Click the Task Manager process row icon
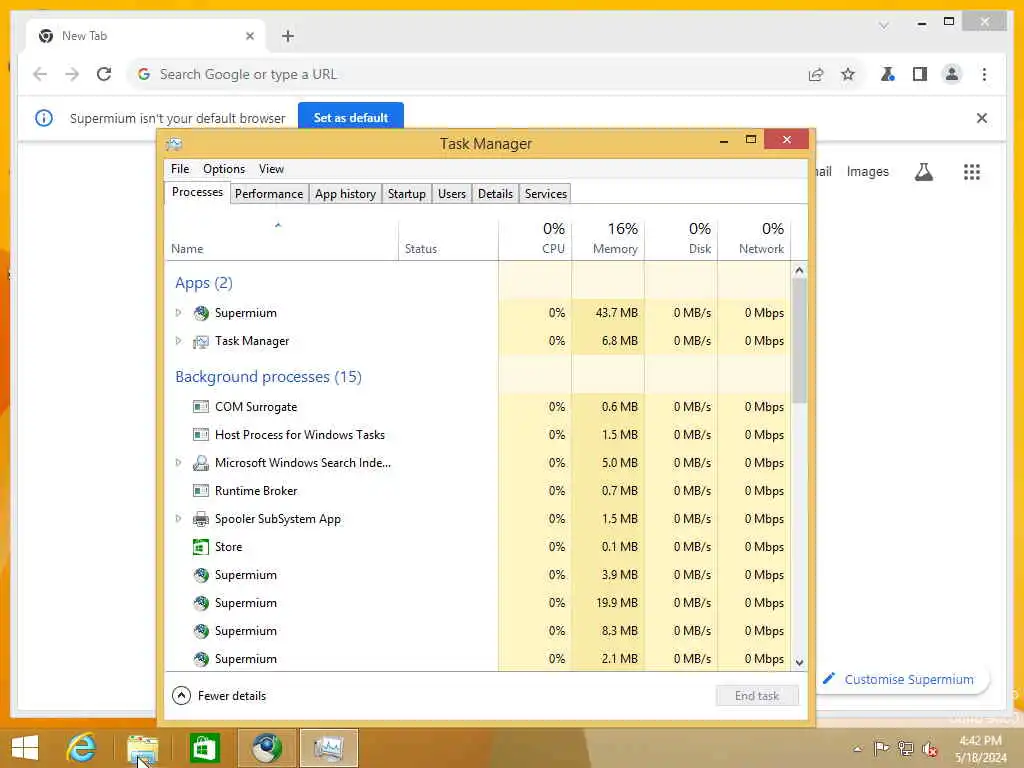 pyautogui.click(x=201, y=341)
